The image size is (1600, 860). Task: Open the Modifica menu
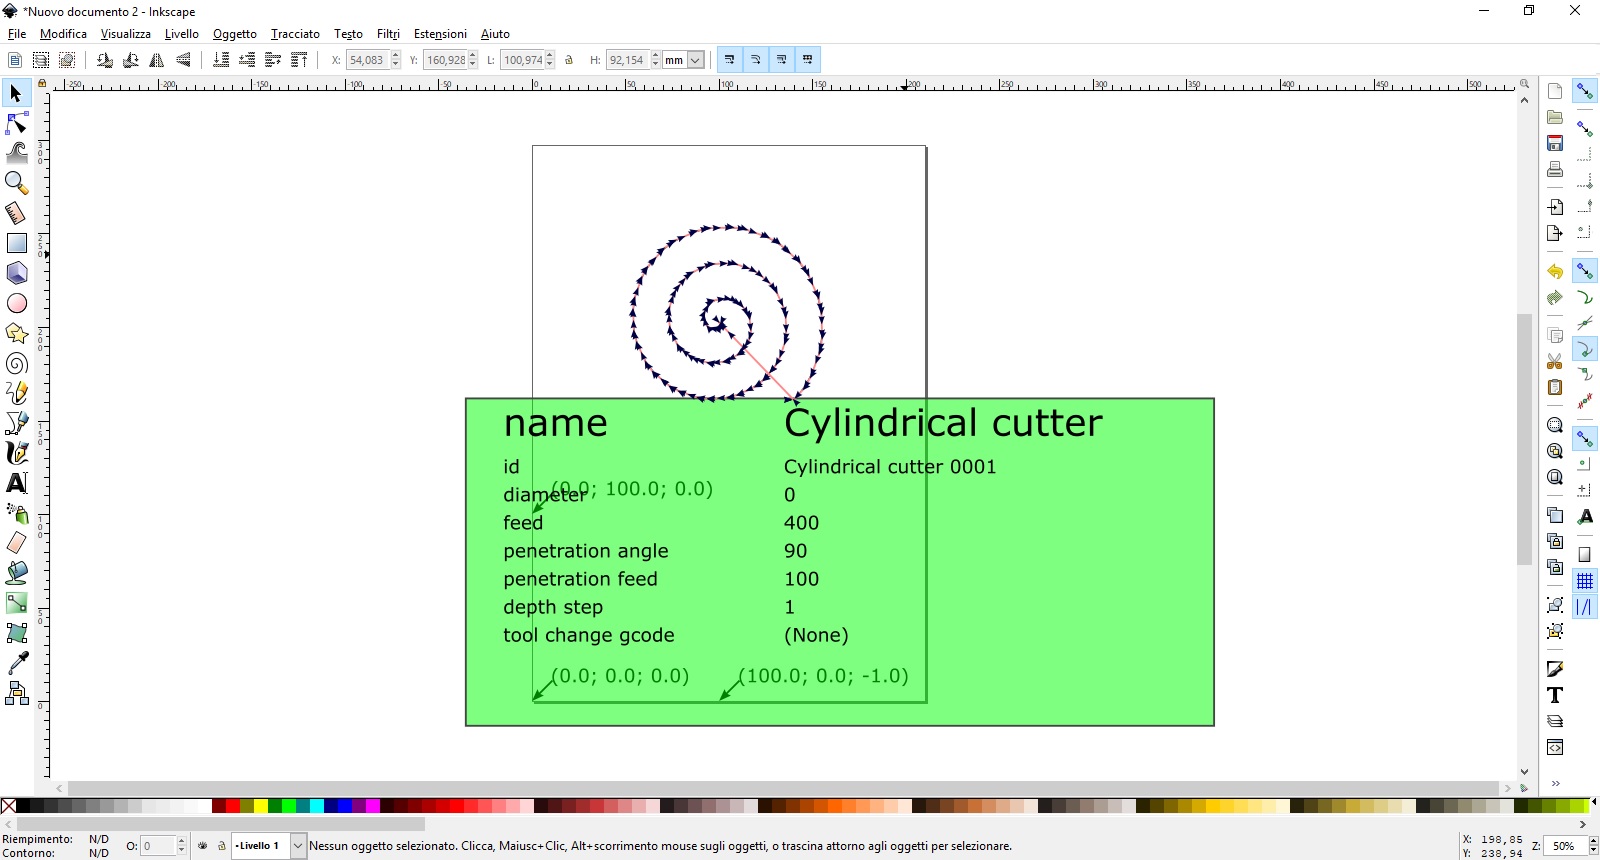click(63, 34)
